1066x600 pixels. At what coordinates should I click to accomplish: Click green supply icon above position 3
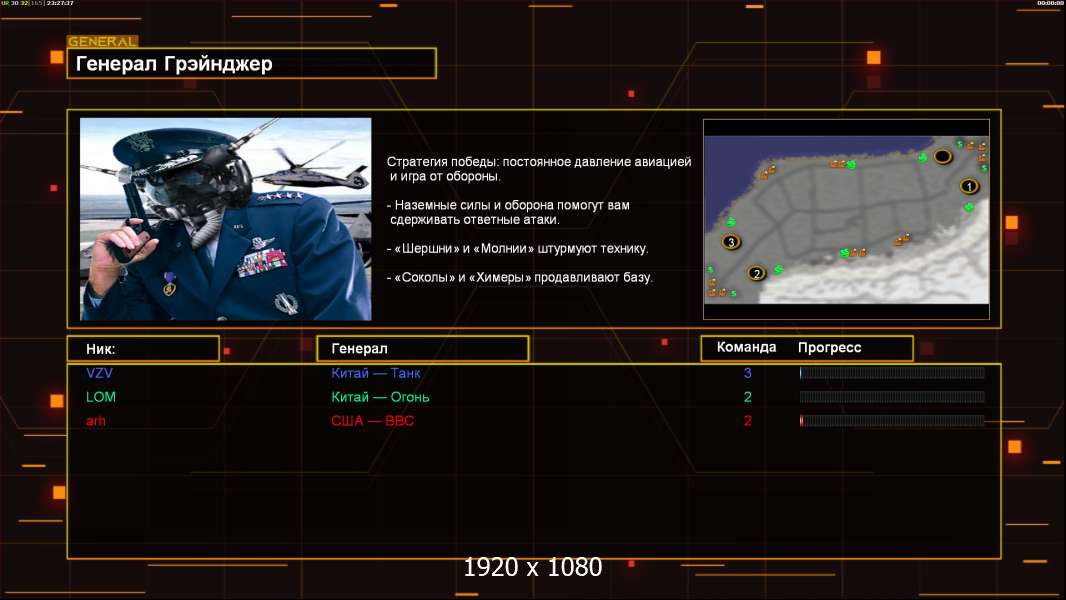(x=730, y=222)
